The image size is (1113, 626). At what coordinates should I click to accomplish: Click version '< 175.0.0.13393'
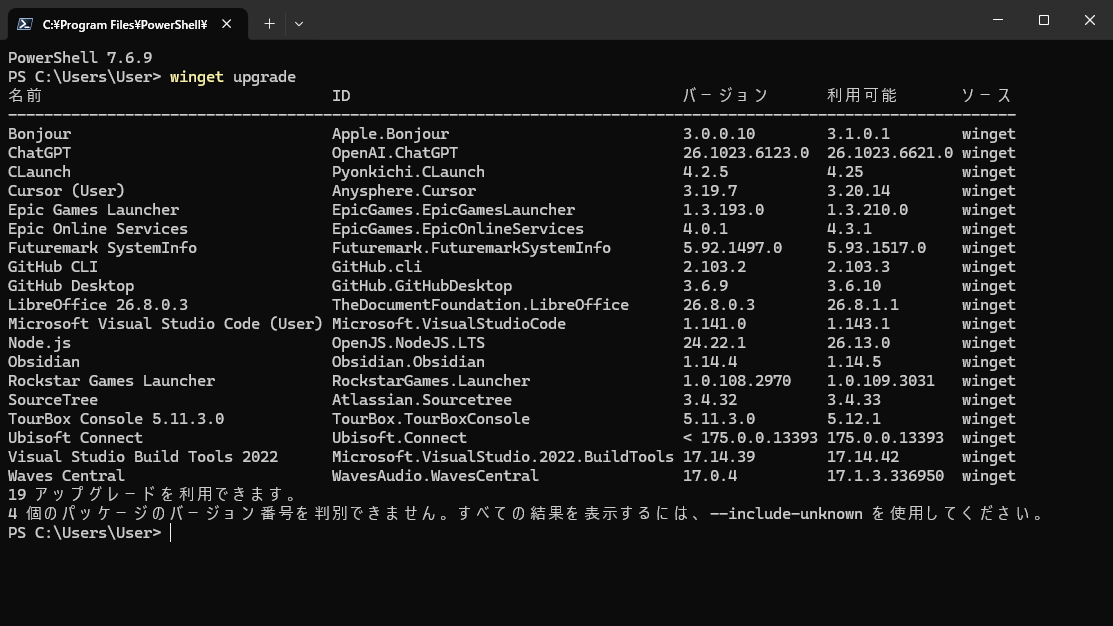[750, 438]
